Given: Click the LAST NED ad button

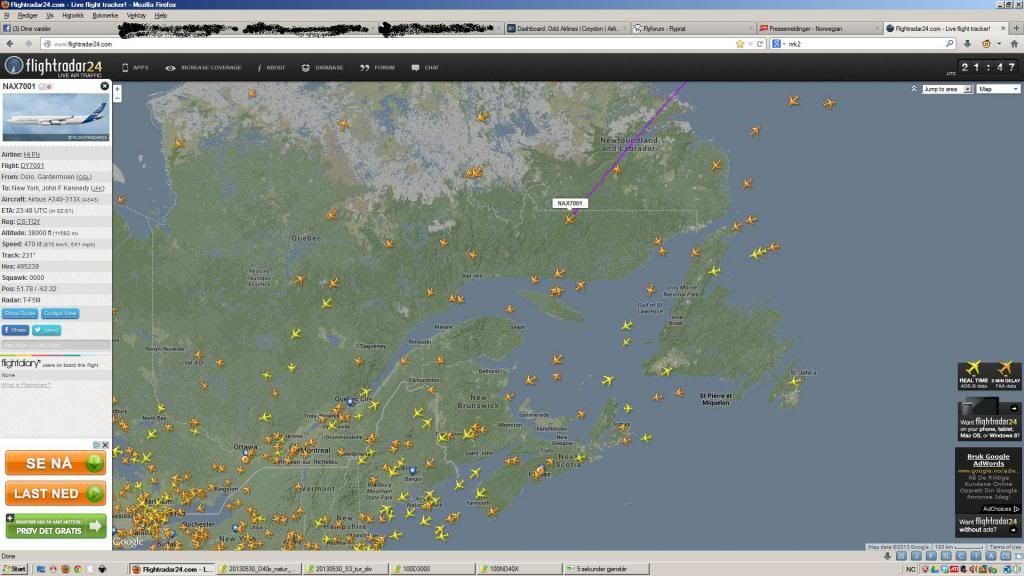Looking at the screenshot, I should click(56, 494).
